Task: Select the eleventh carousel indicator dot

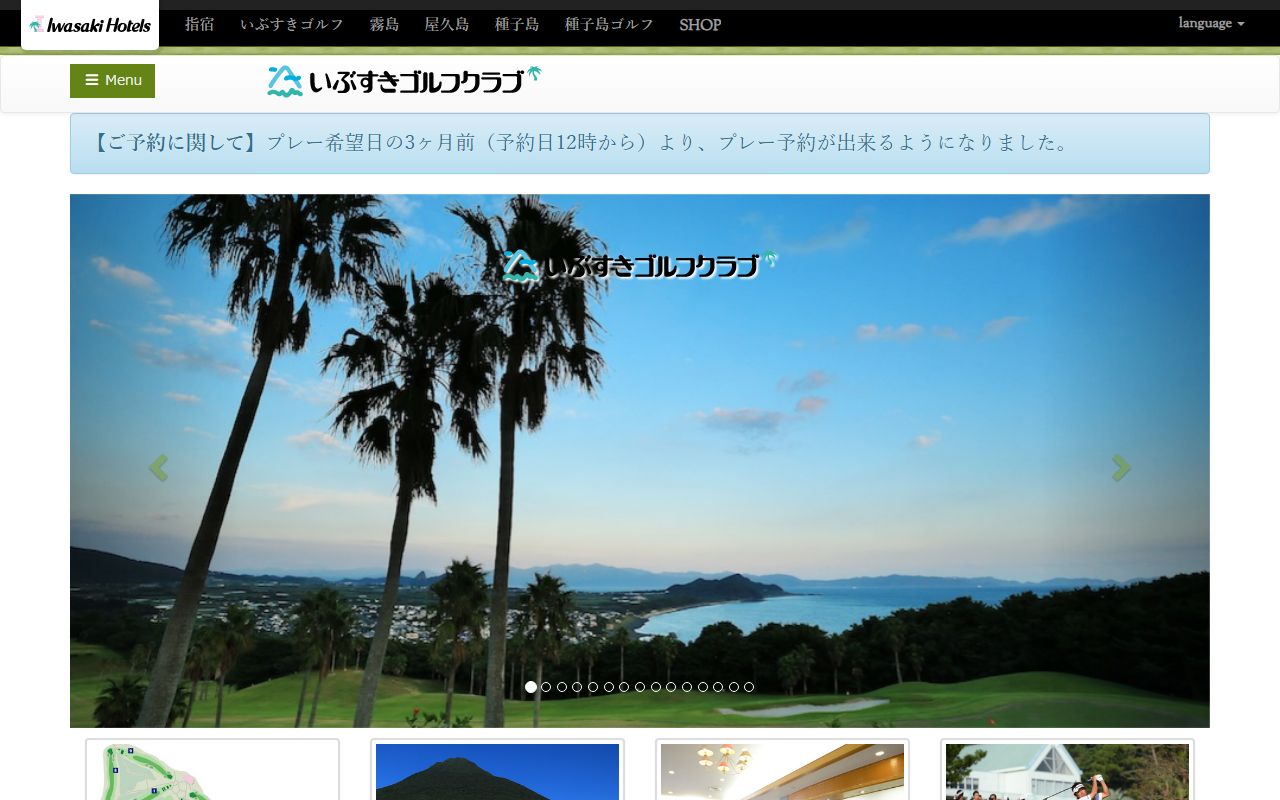Action: point(687,687)
